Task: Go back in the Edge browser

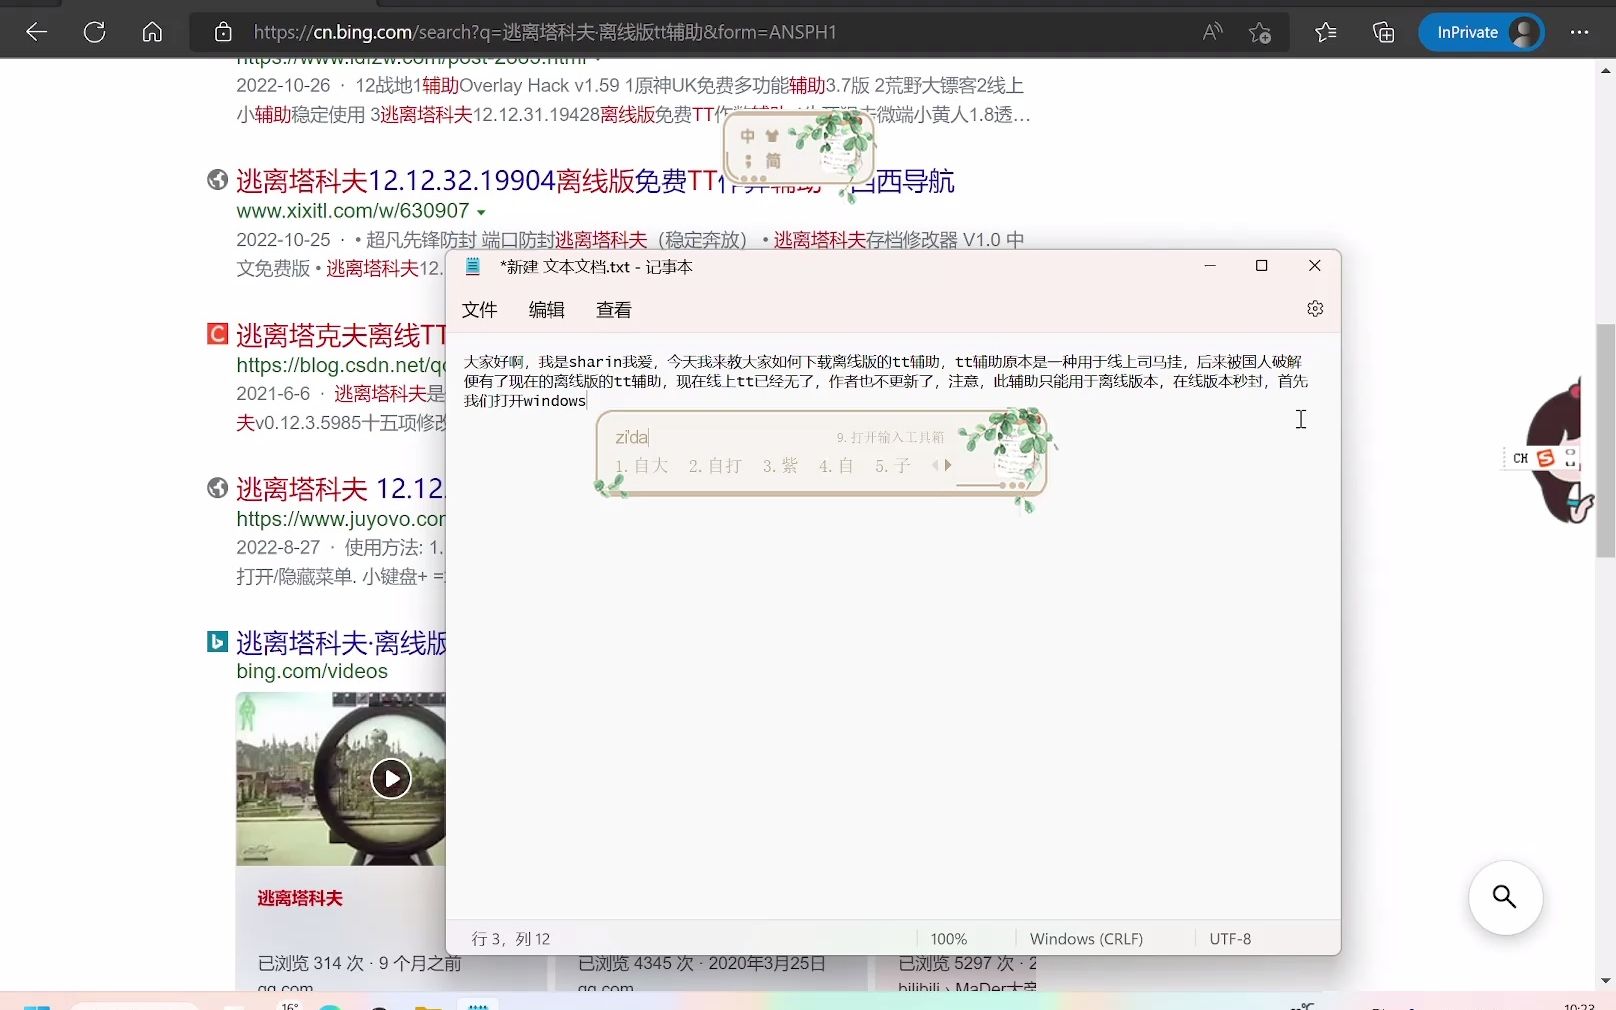Action: pyautogui.click(x=37, y=32)
